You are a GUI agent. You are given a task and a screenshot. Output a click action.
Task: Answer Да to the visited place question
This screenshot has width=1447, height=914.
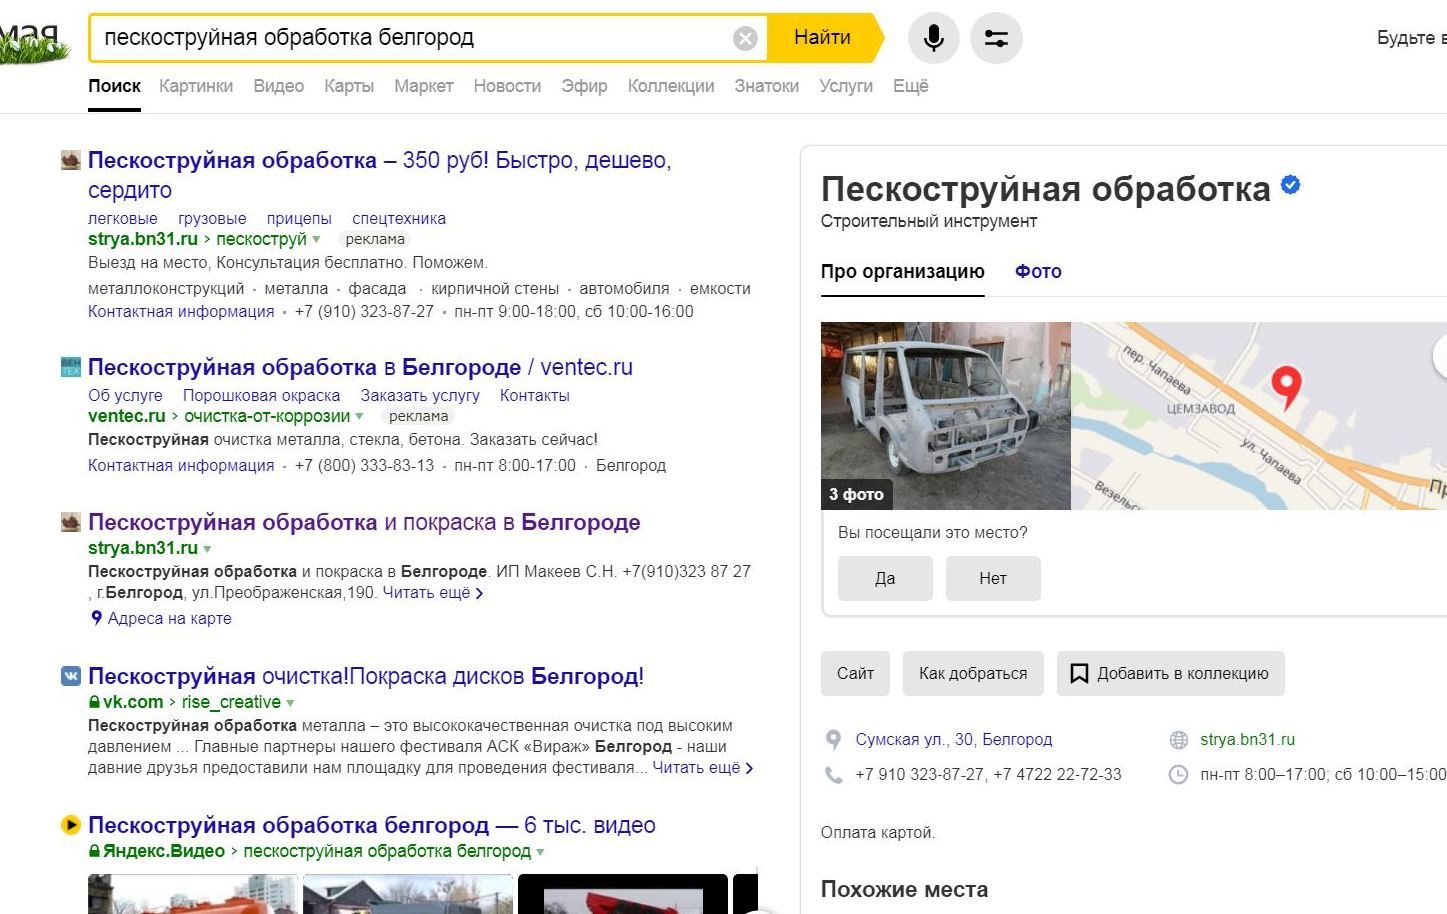[884, 578]
